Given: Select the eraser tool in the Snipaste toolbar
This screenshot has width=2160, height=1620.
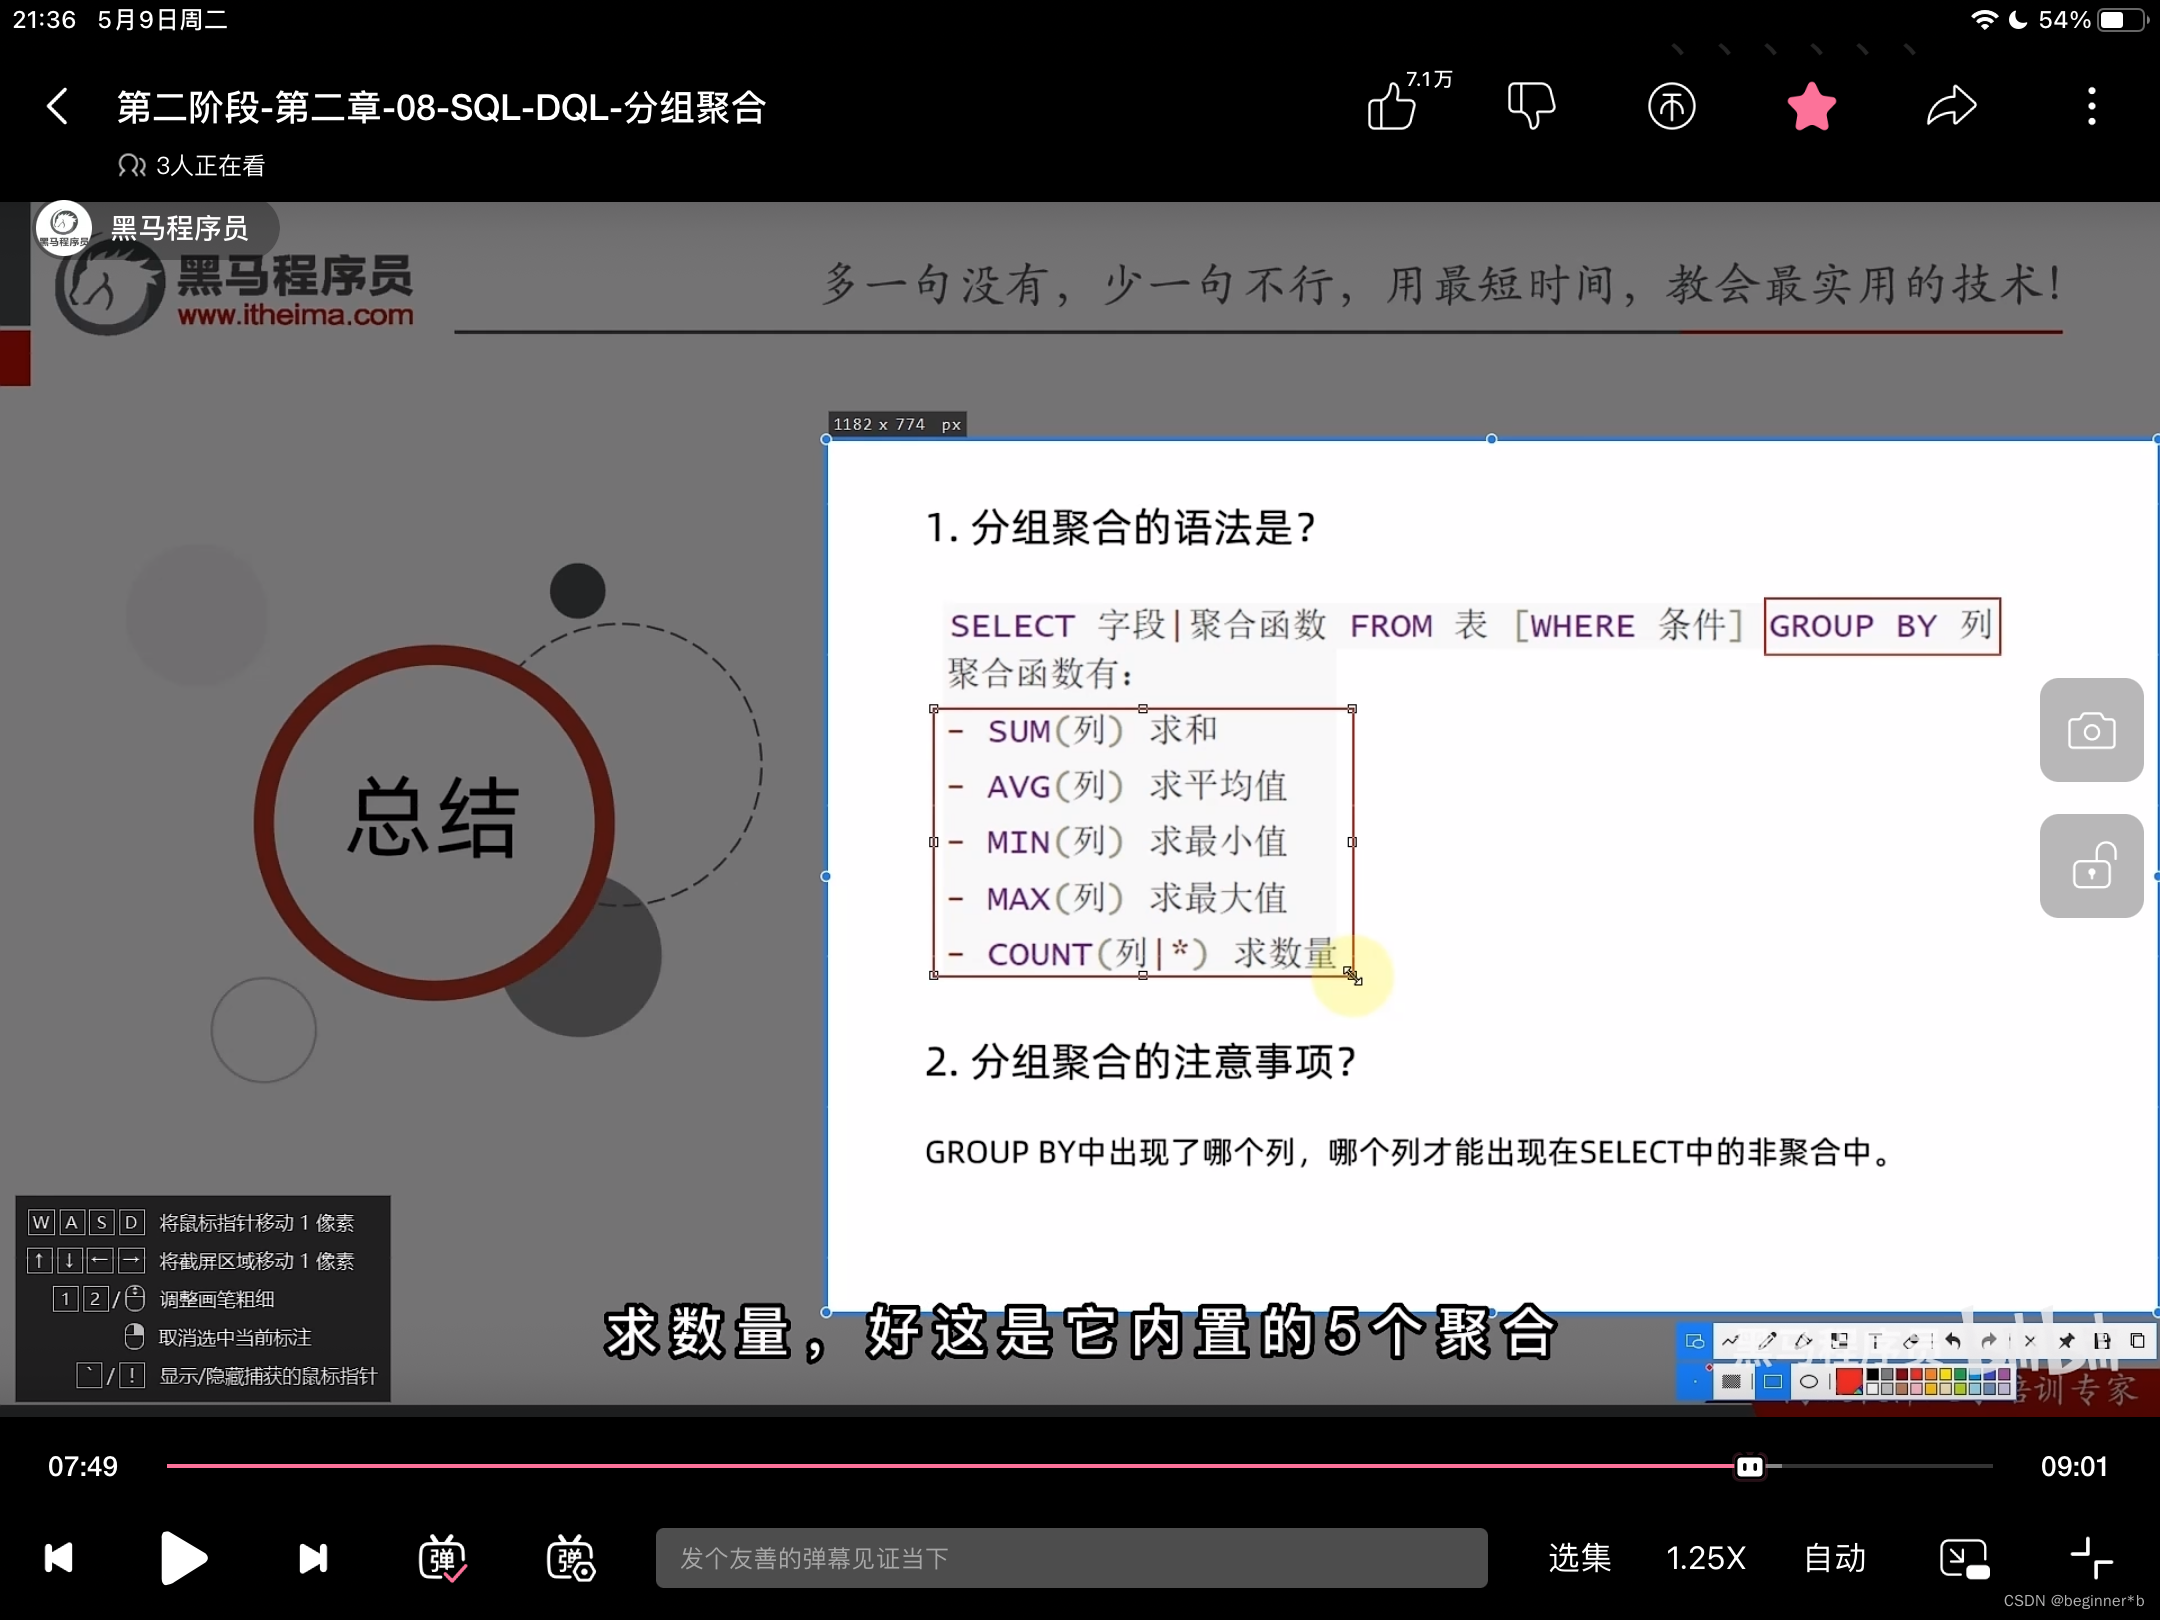Looking at the screenshot, I should click(1911, 1341).
